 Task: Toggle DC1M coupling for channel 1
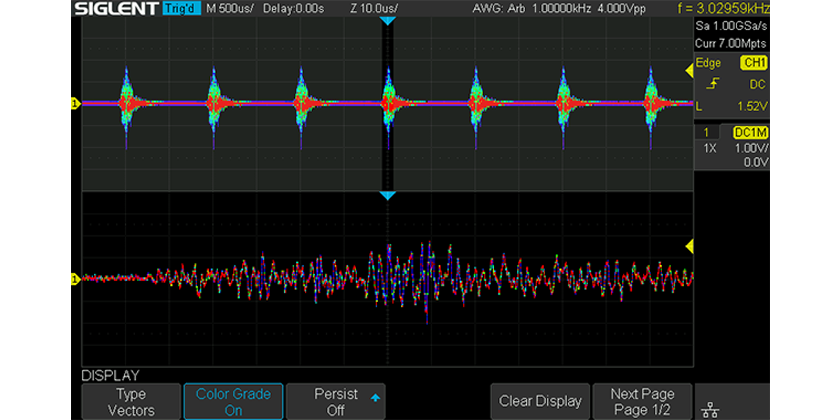click(x=750, y=132)
